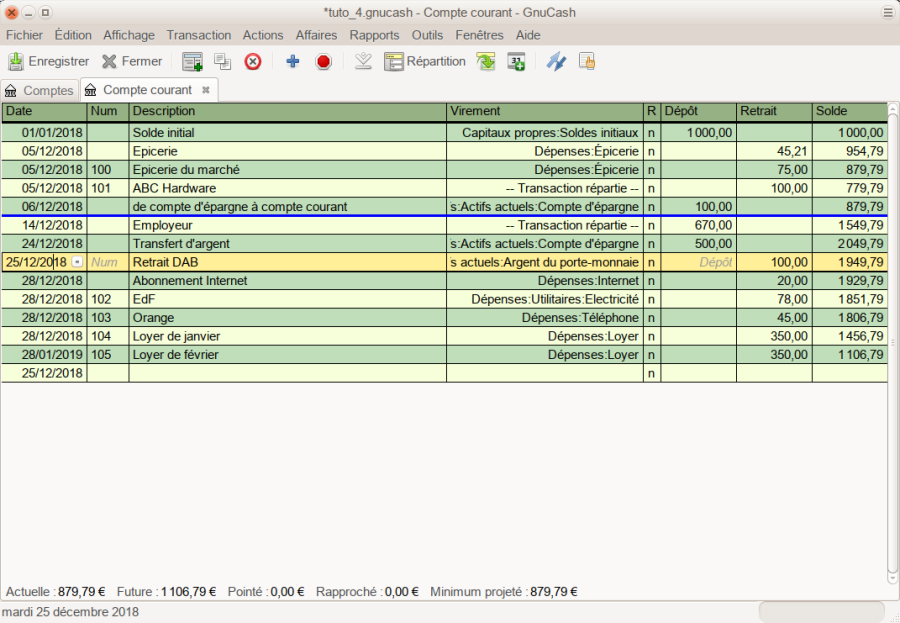Cancel the transaction with red circle icon
This screenshot has height=623, width=900.
[323, 61]
